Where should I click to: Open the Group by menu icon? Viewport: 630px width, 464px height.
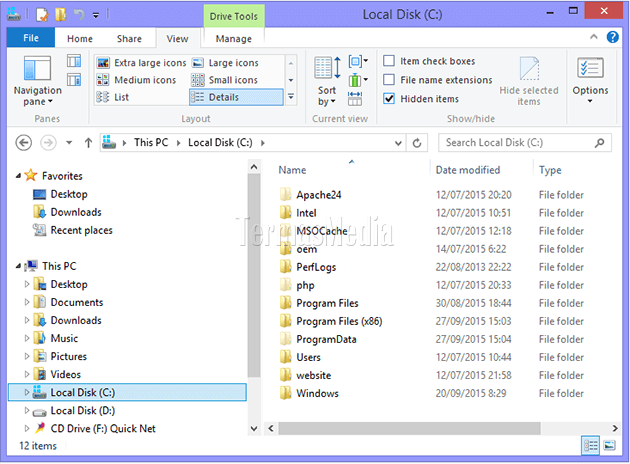tap(358, 61)
